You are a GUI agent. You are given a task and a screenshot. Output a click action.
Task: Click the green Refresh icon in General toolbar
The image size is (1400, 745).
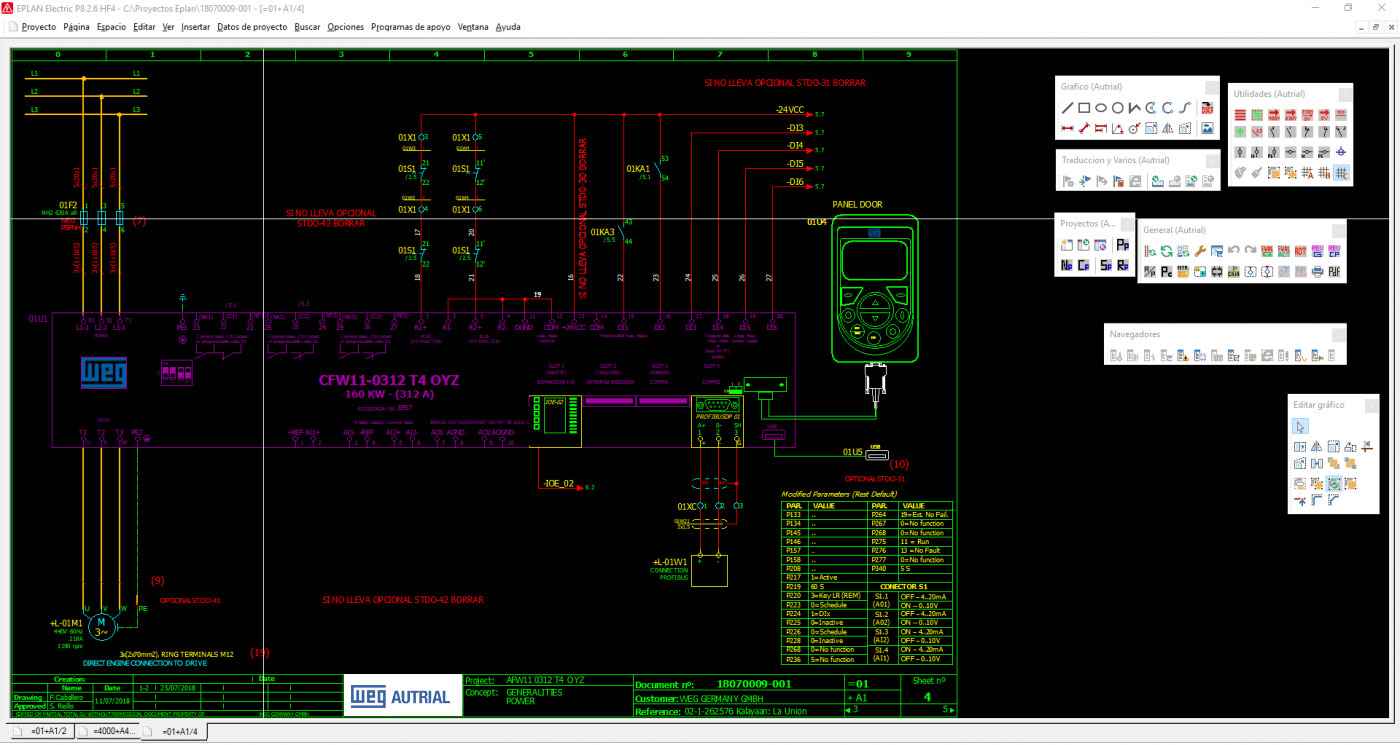click(1166, 251)
